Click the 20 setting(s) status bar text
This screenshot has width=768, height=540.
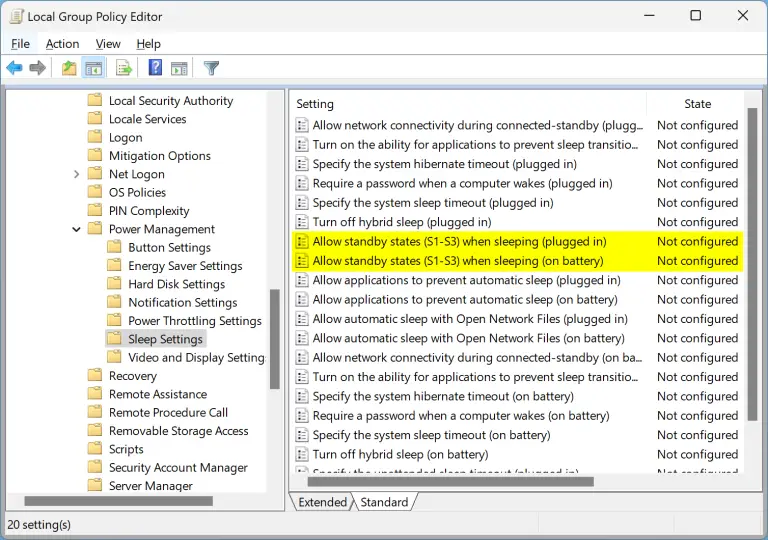coord(39,525)
